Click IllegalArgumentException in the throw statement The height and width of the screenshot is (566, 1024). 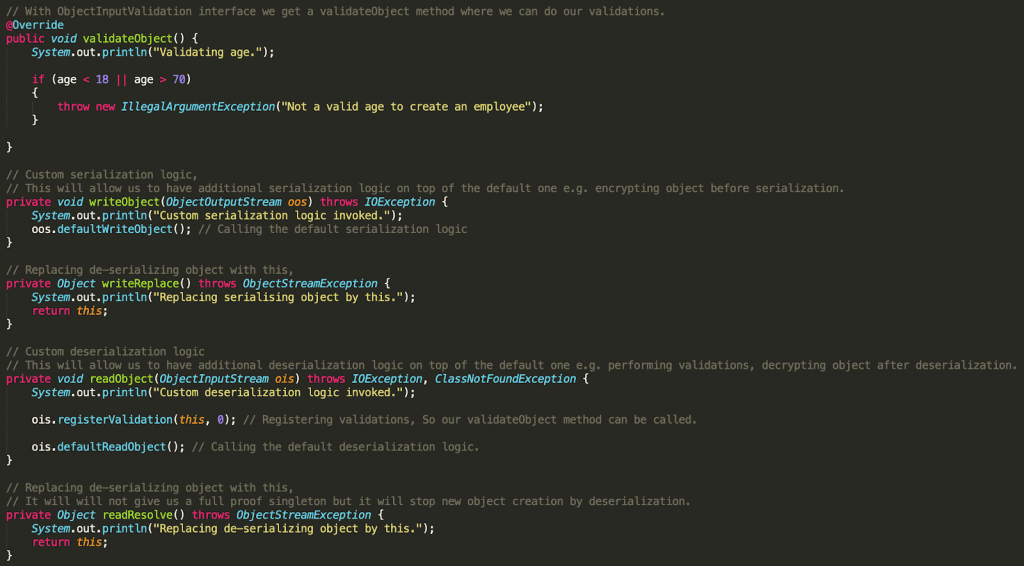coord(198,106)
